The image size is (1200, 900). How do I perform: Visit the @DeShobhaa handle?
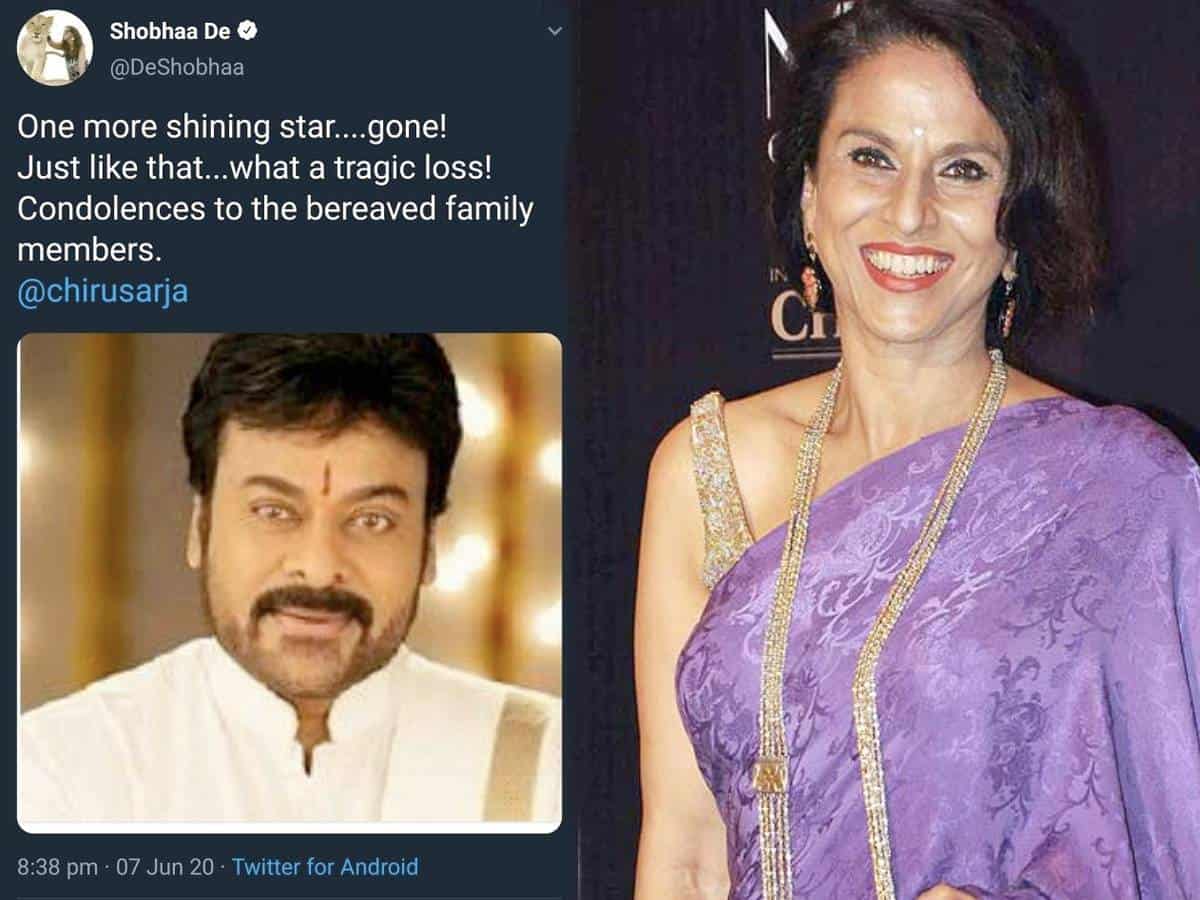coord(176,68)
